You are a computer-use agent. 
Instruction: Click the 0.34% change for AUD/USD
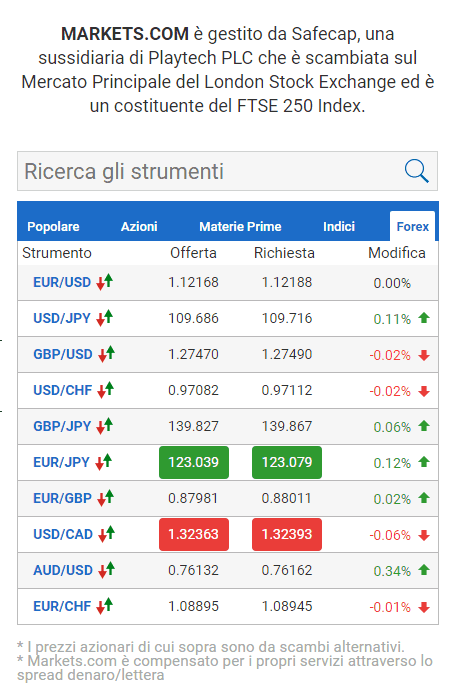pyautogui.click(x=392, y=571)
